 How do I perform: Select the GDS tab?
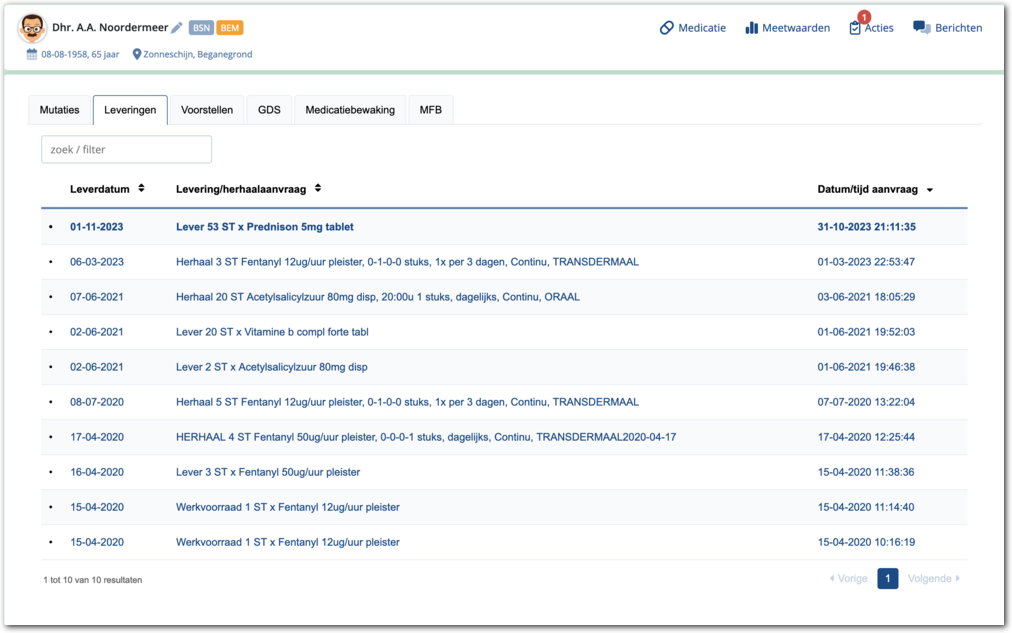click(x=269, y=110)
